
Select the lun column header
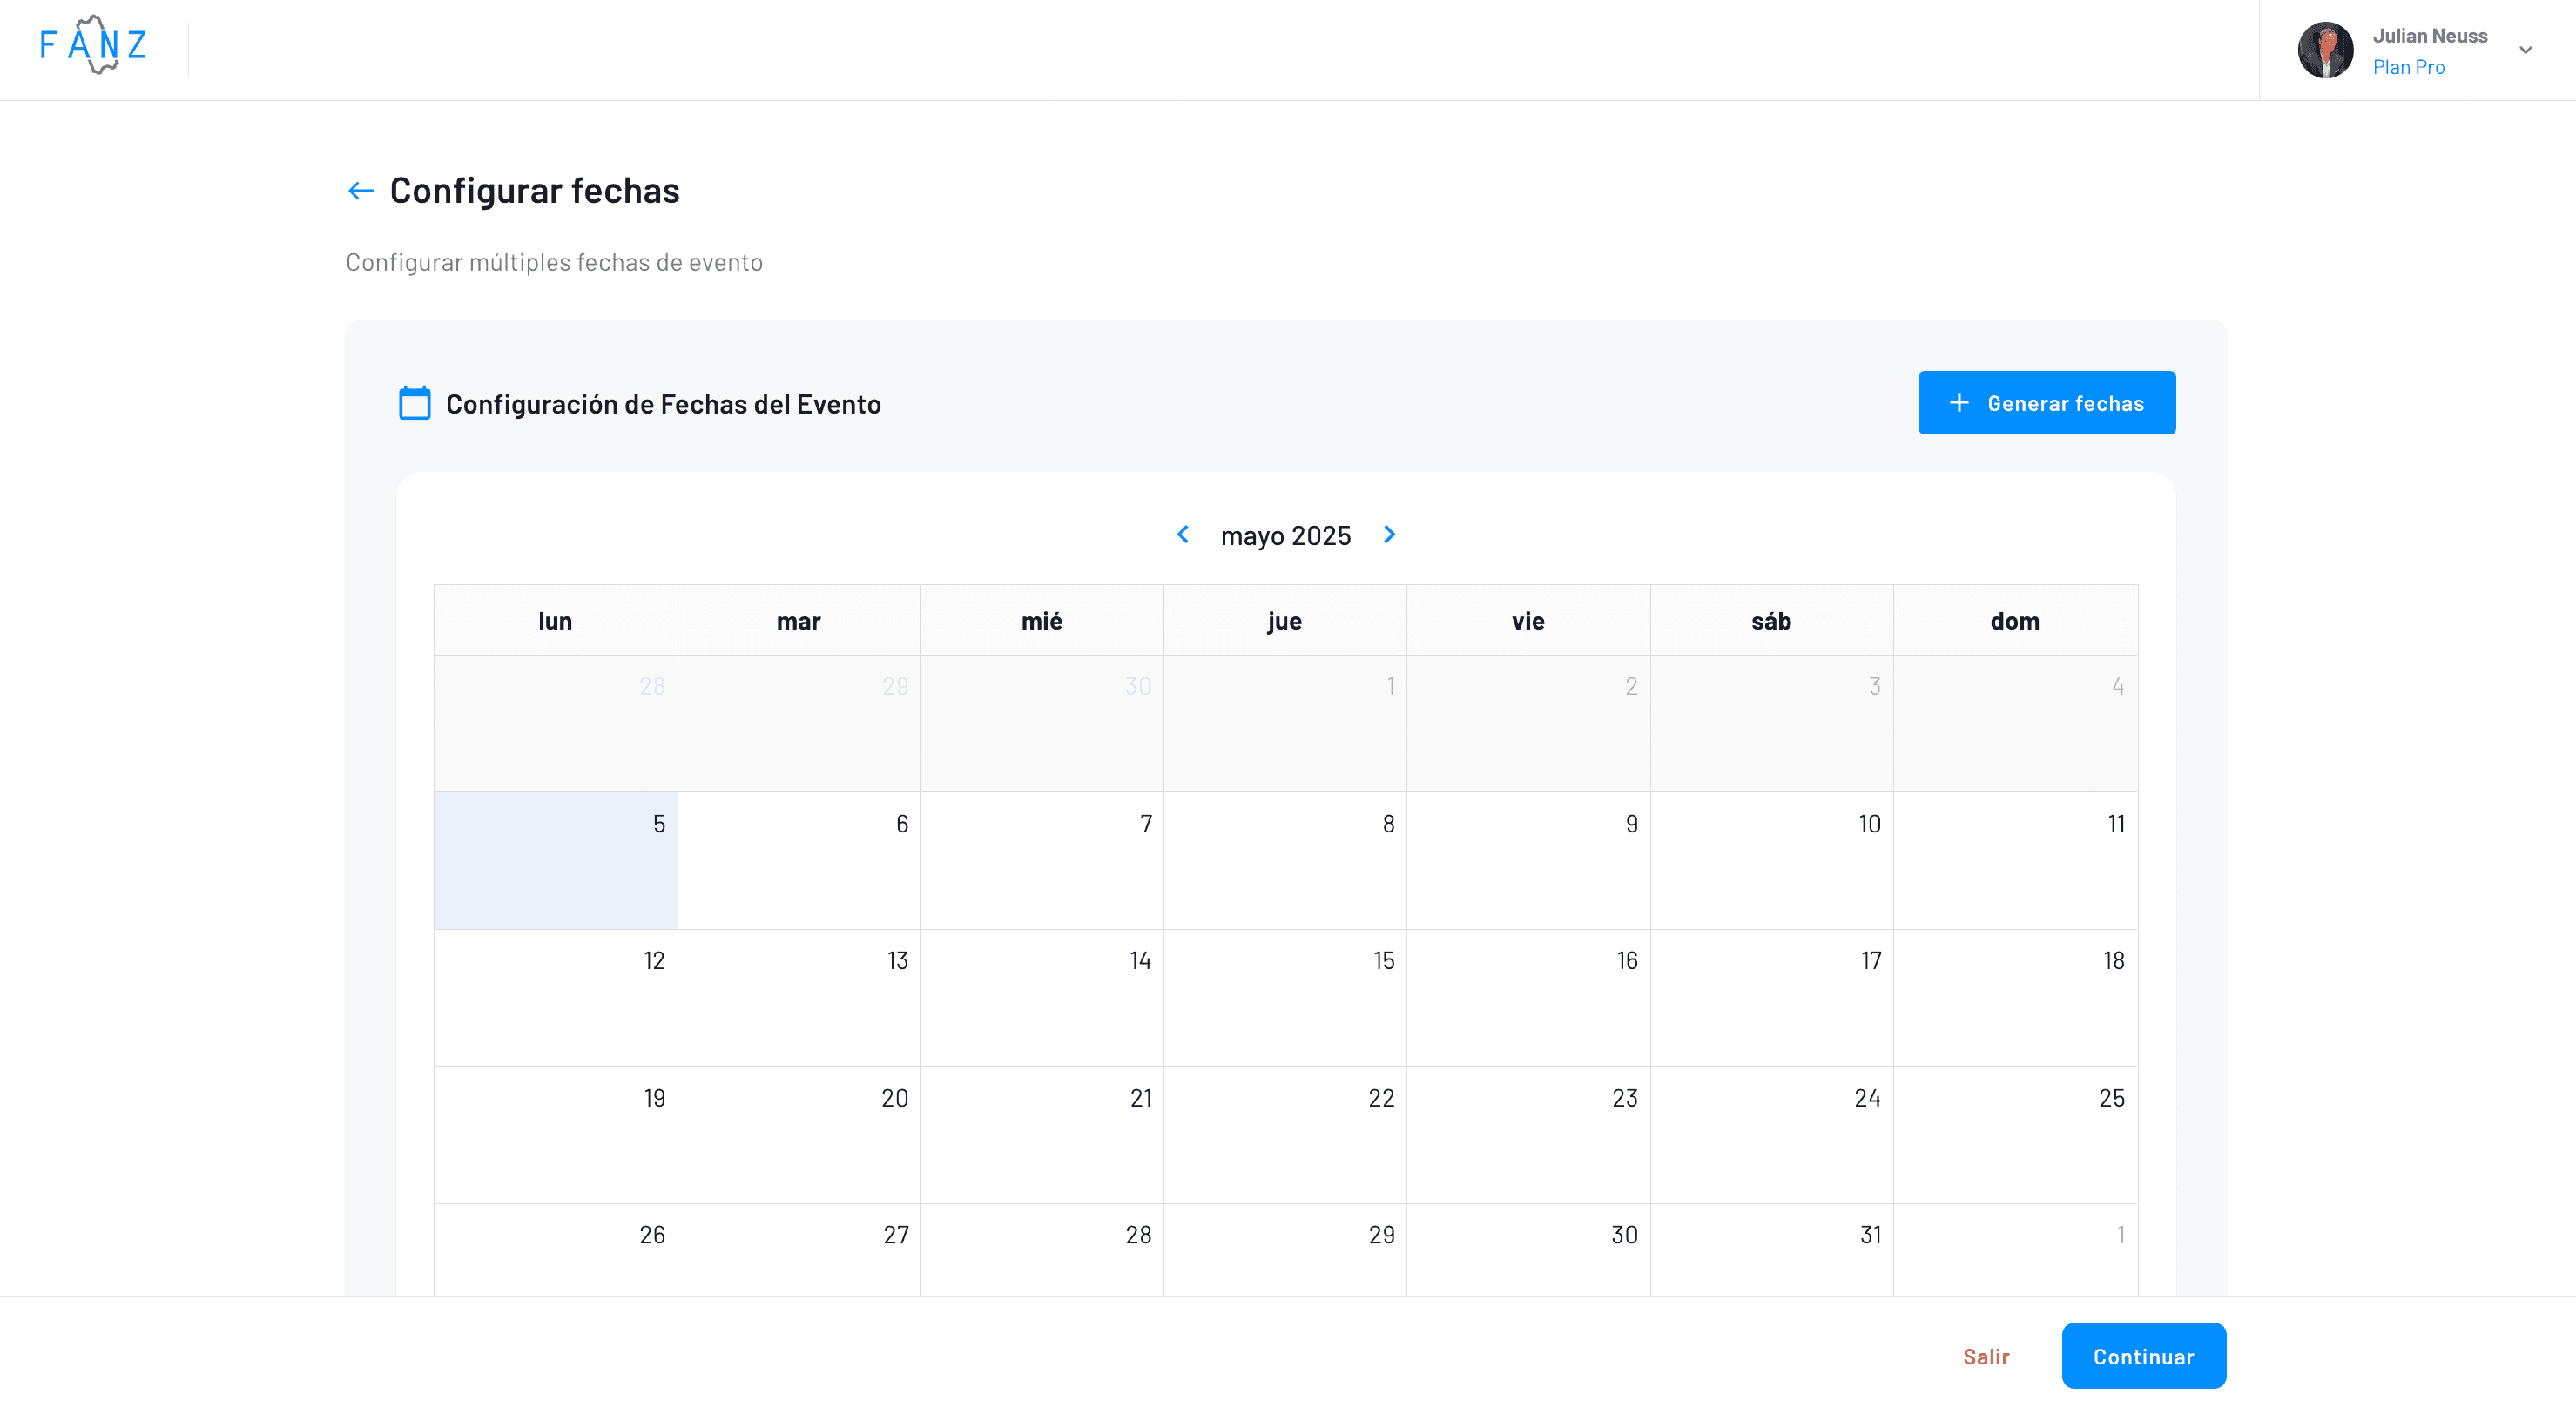pyautogui.click(x=555, y=620)
